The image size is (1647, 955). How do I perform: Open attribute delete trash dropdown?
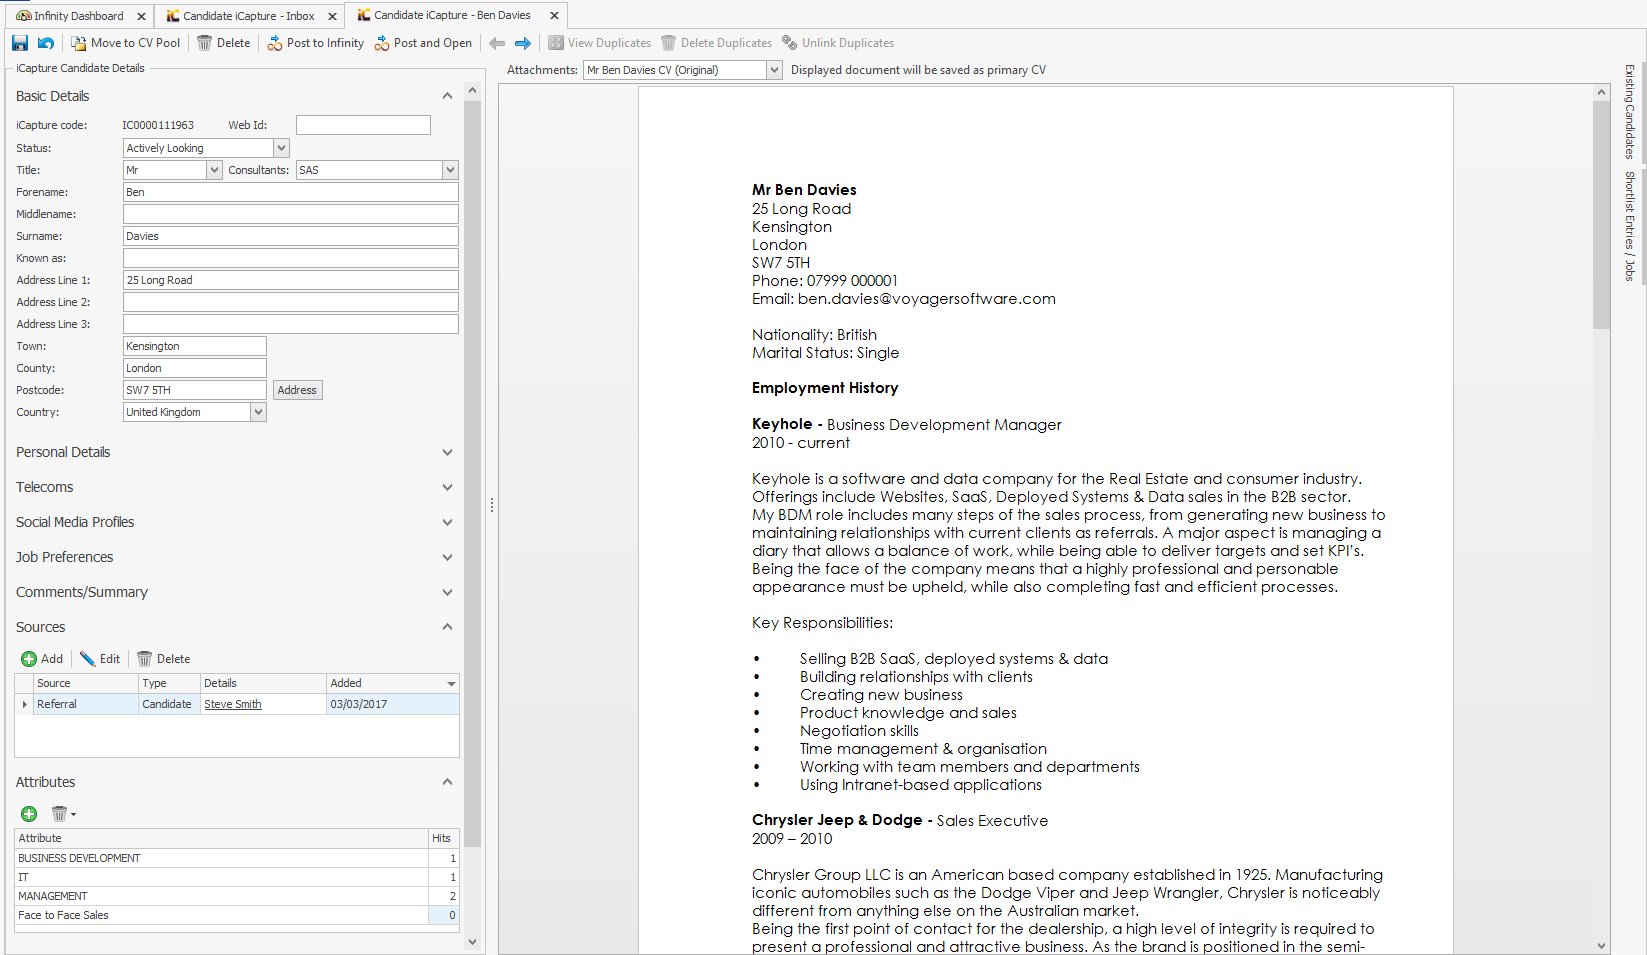64,814
